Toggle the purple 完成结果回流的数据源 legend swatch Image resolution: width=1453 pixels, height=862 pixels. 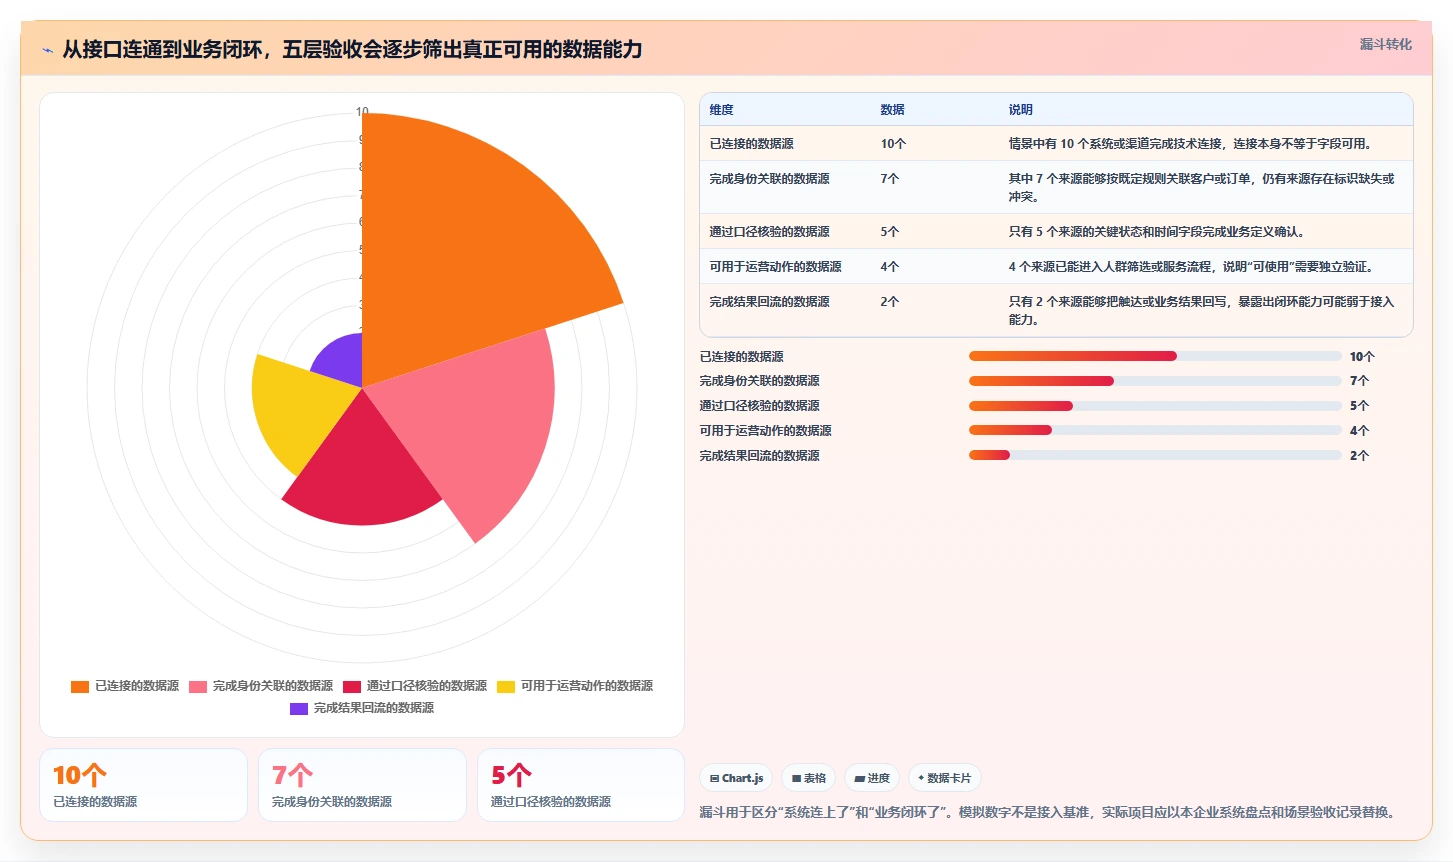(299, 708)
